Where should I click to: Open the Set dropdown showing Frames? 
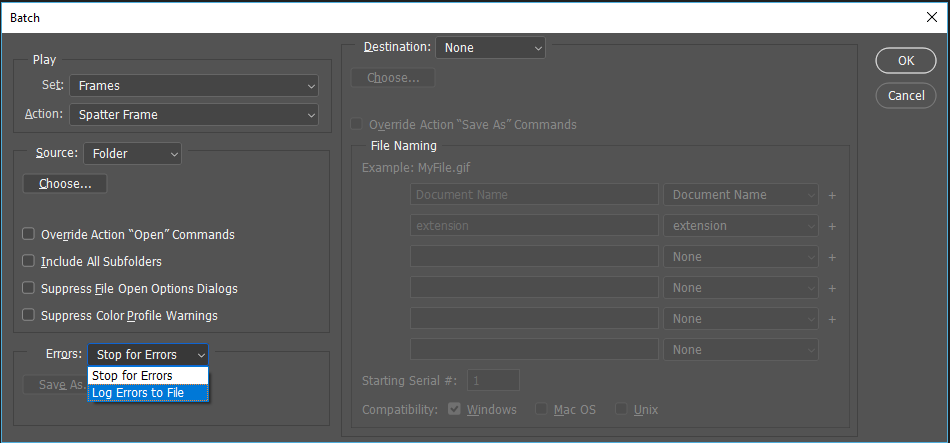point(194,86)
